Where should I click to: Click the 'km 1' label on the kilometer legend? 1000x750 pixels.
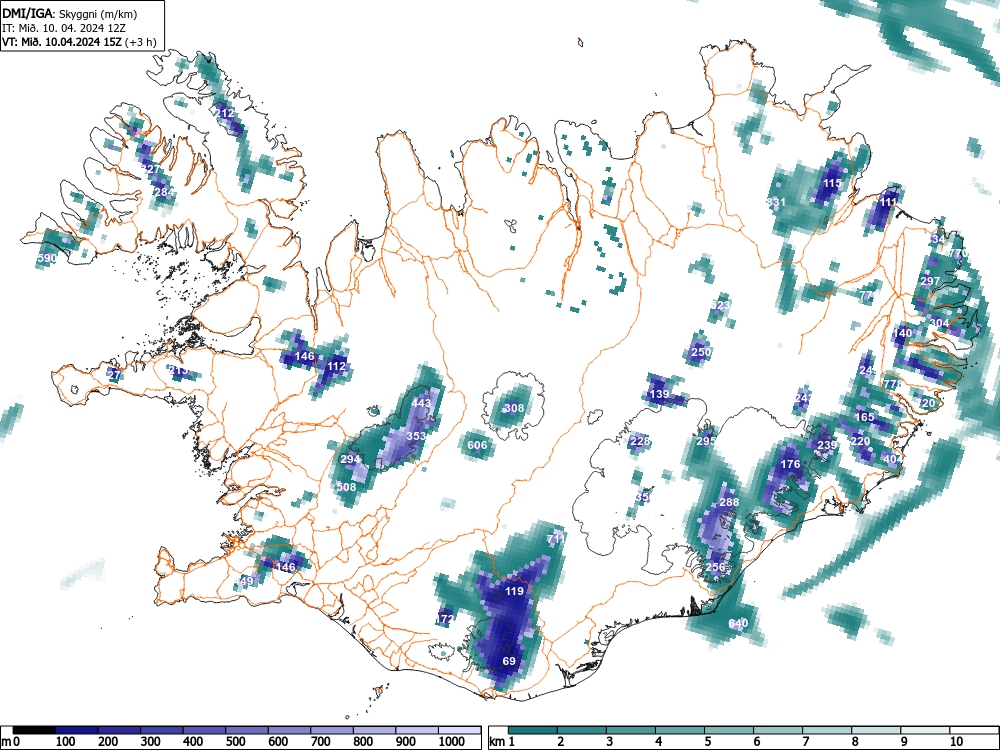pos(503,742)
